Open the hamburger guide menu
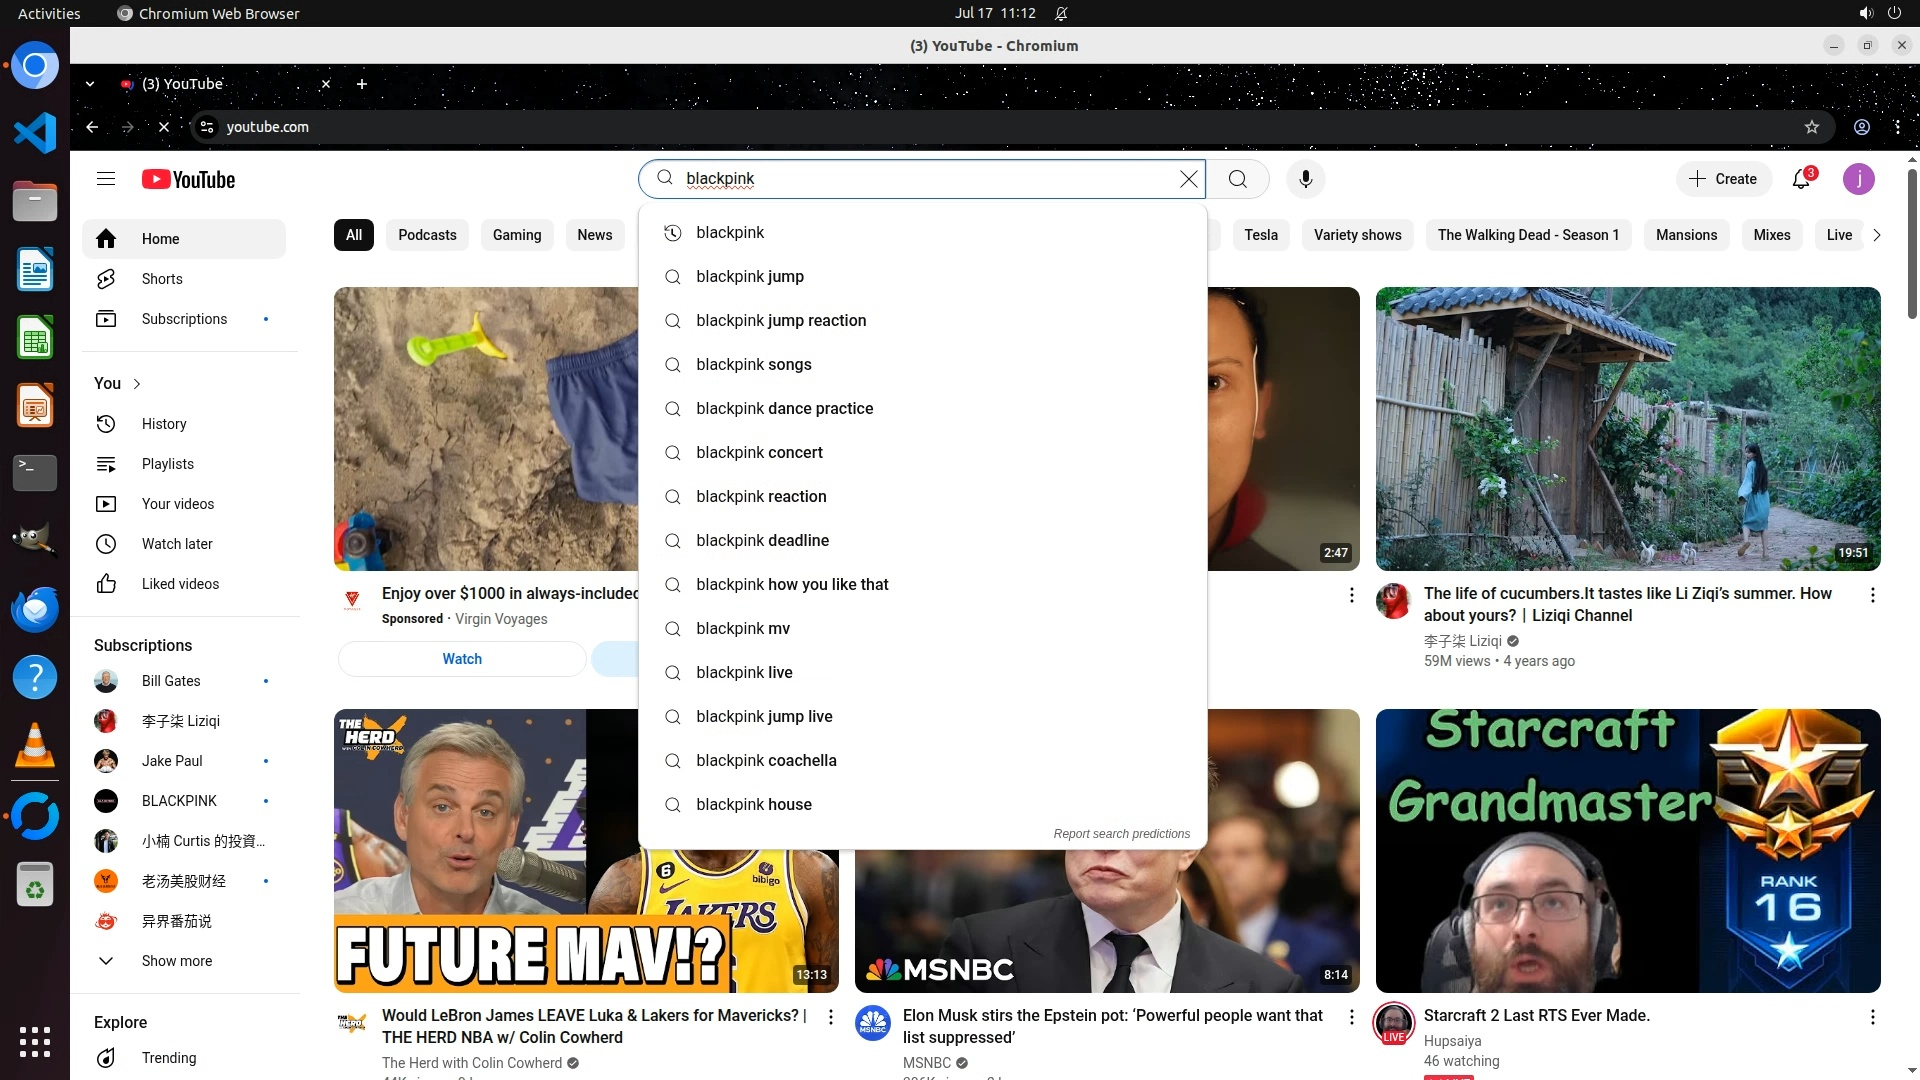Screen dimensions: 1920x1080 point(106,179)
